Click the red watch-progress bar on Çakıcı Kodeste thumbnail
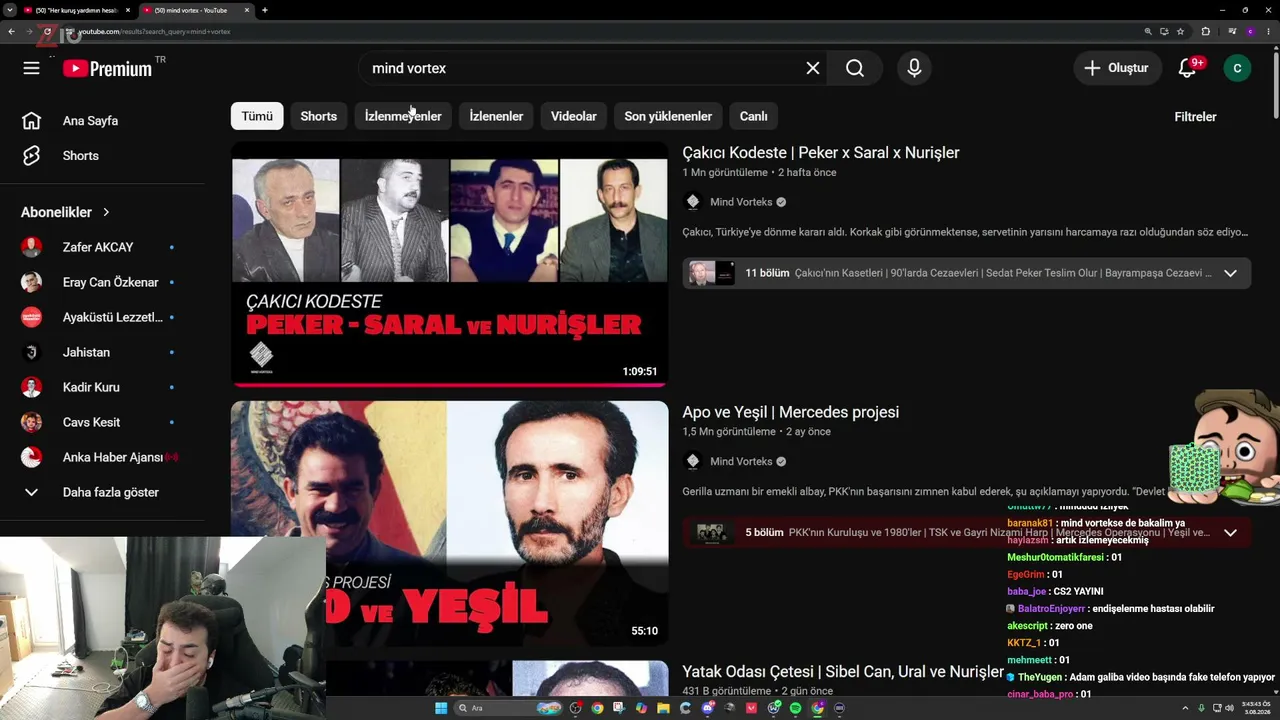 coord(449,384)
